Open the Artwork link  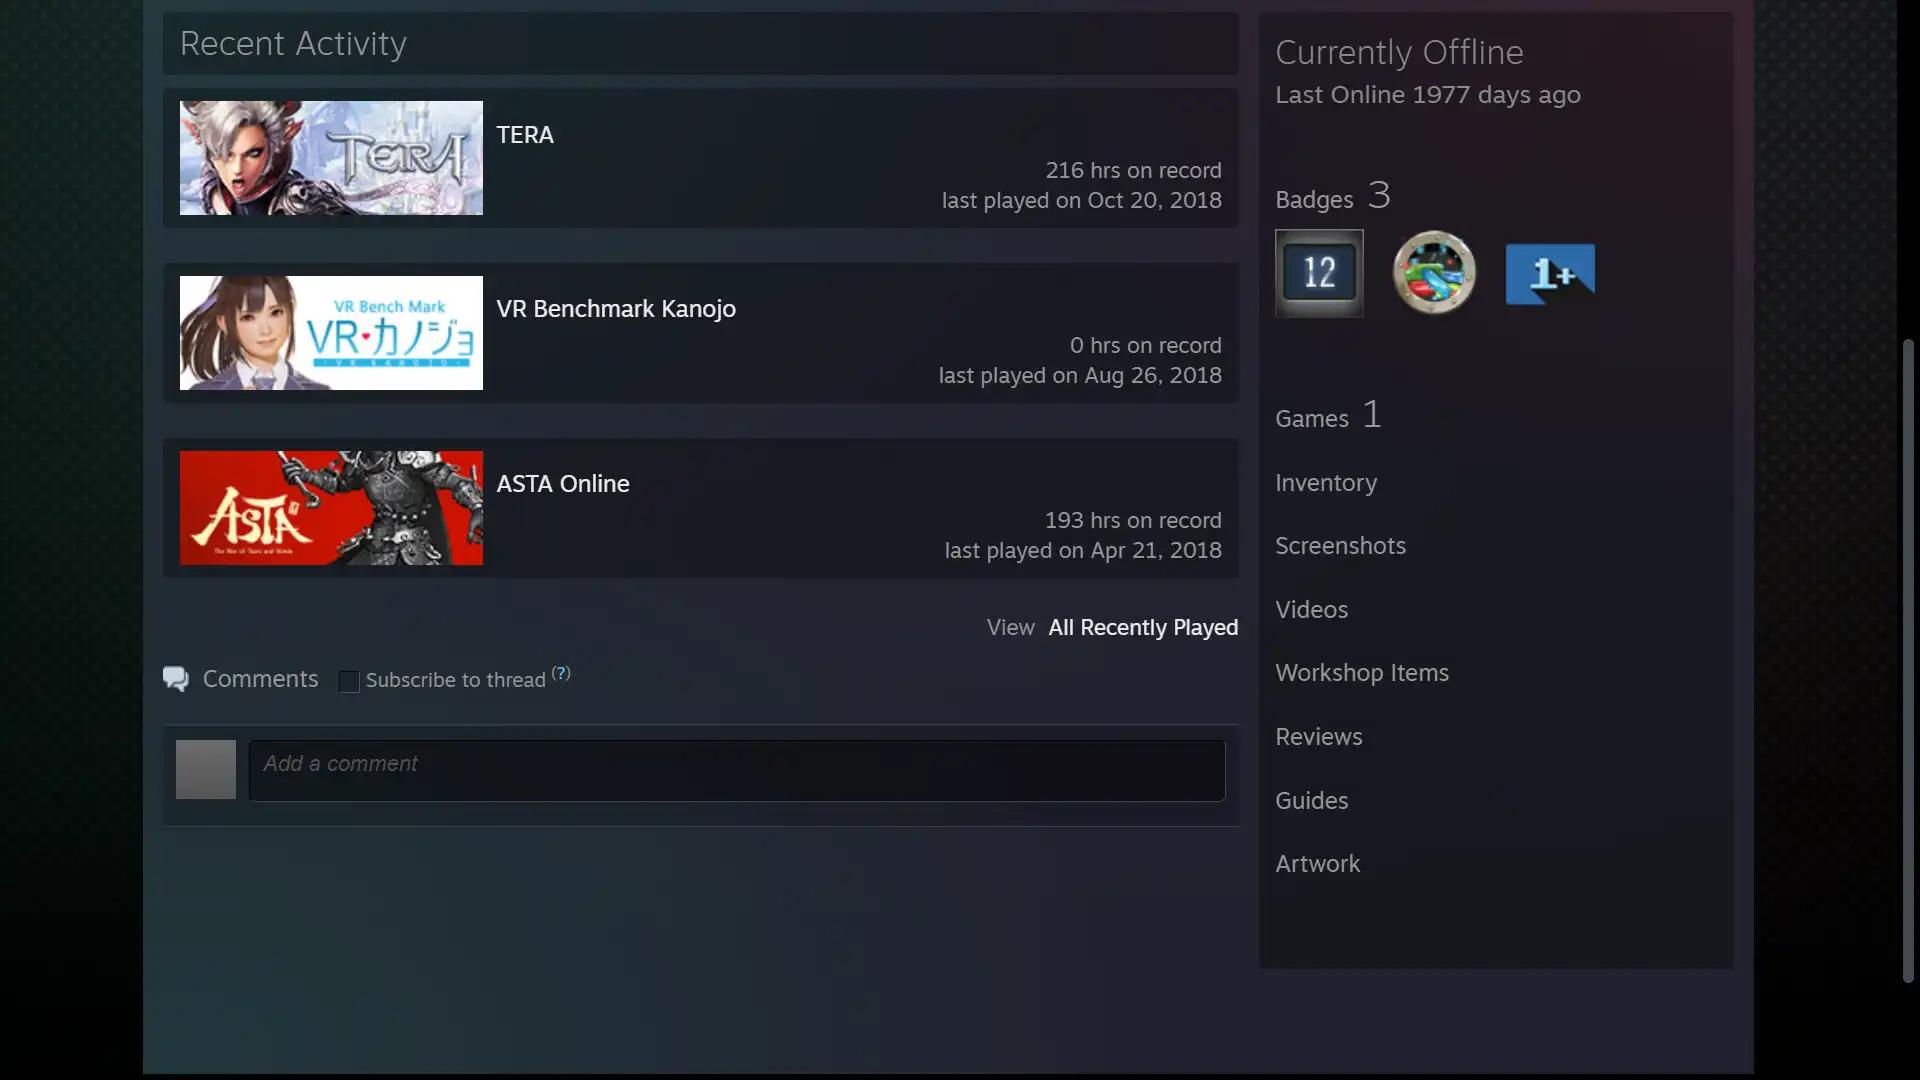point(1317,864)
